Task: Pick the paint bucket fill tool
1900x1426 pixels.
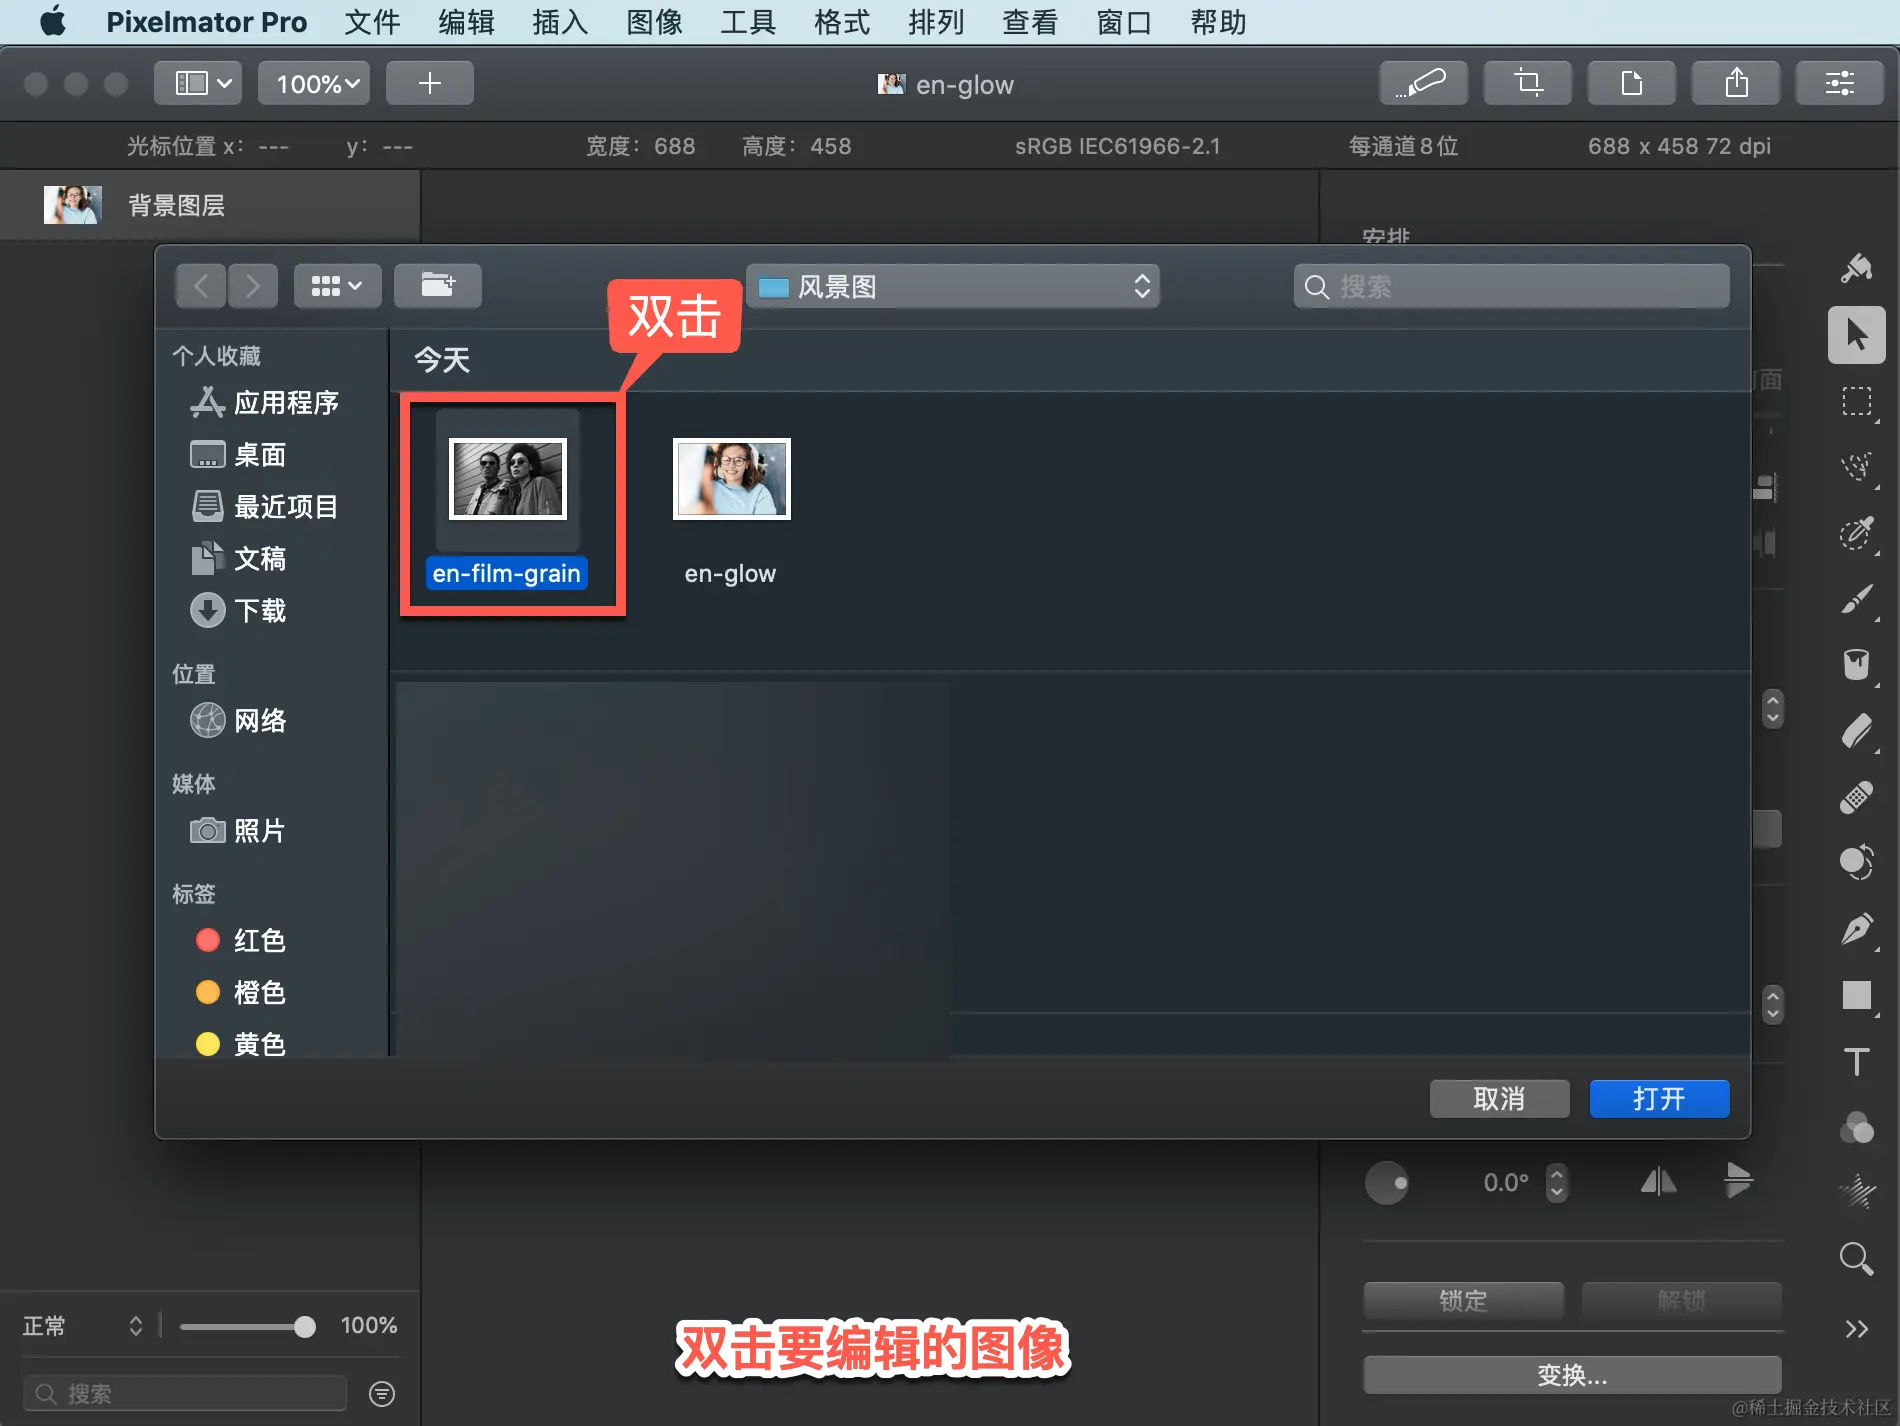Action: [x=1857, y=665]
